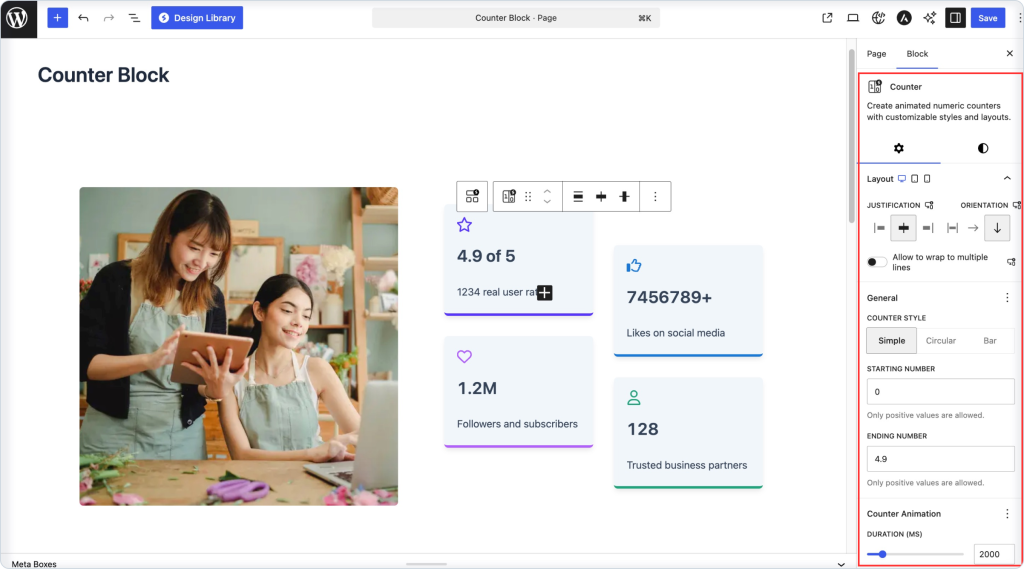Click the black circular Astra icon
This screenshot has width=1024, height=569.
(x=904, y=18)
